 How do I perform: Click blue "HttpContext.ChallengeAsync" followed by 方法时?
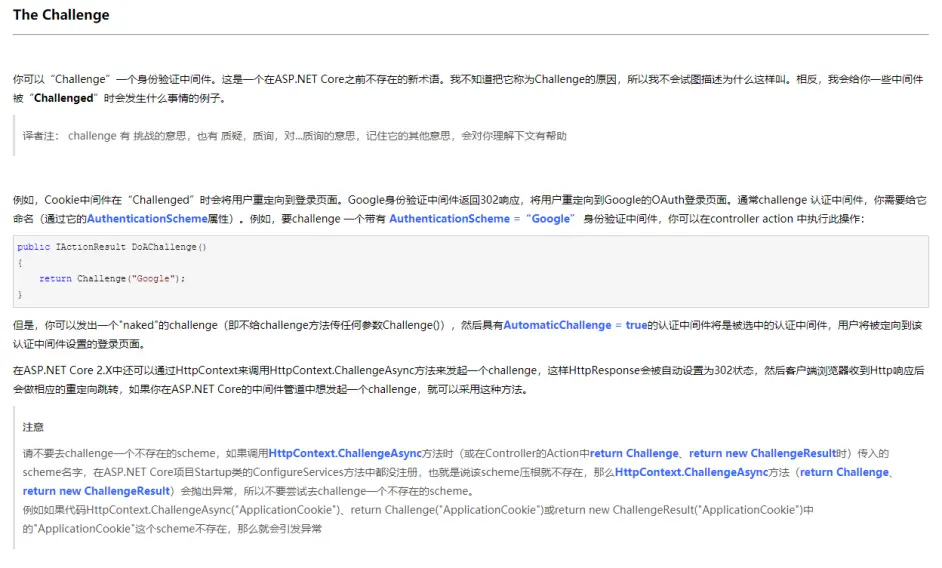coord(345,453)
